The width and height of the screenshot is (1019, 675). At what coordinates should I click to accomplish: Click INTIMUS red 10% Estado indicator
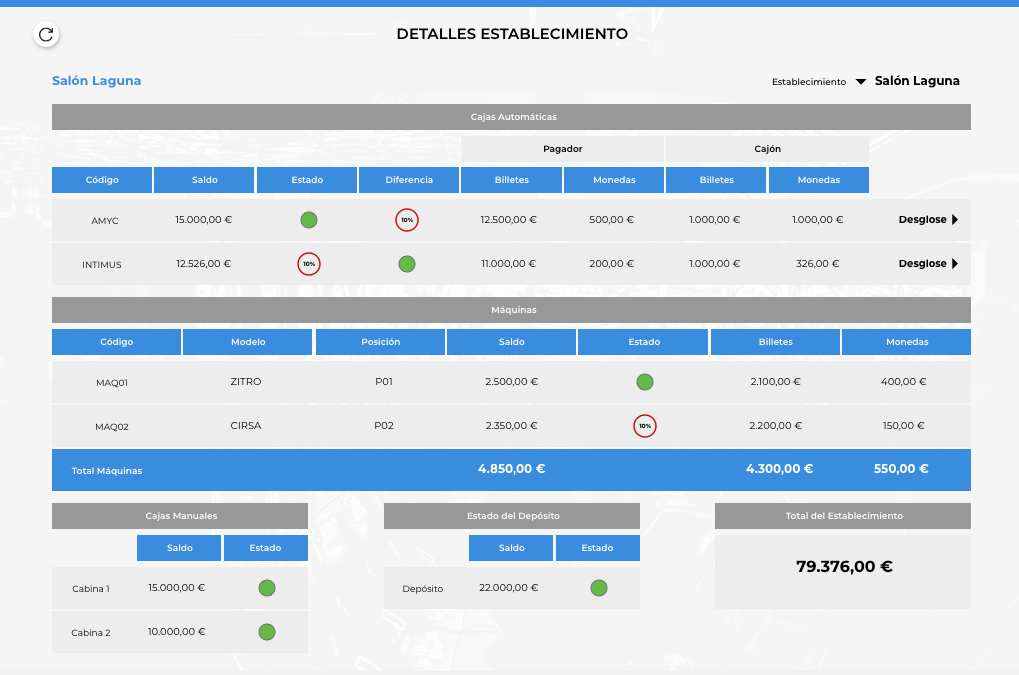click(309, 264)
